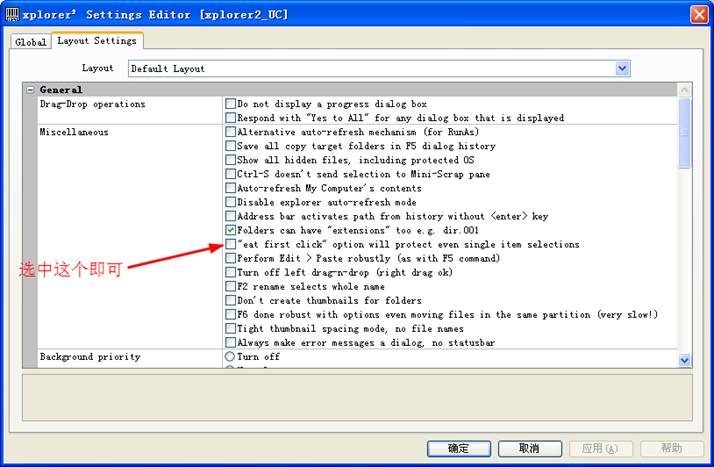This screenshot has width=714, height=467.
Task: Select Turn off background priority radio button
Action: (x=231, y=357)
